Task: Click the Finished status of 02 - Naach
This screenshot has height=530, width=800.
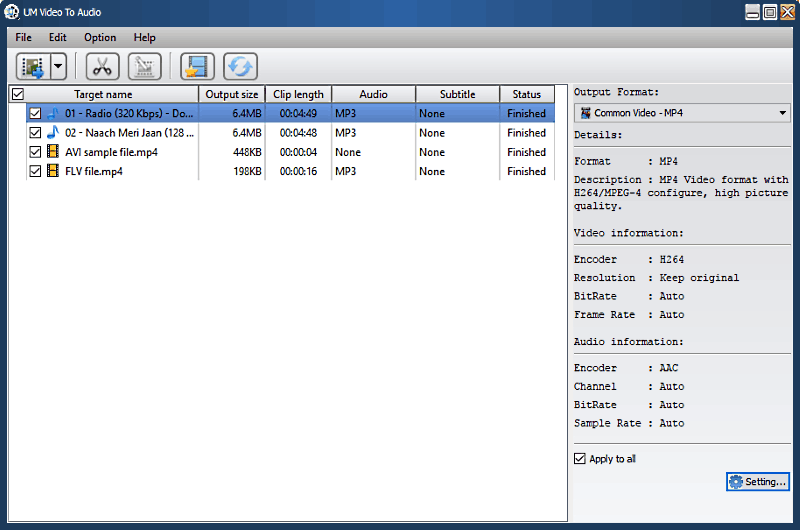Action: pos(527,133)
